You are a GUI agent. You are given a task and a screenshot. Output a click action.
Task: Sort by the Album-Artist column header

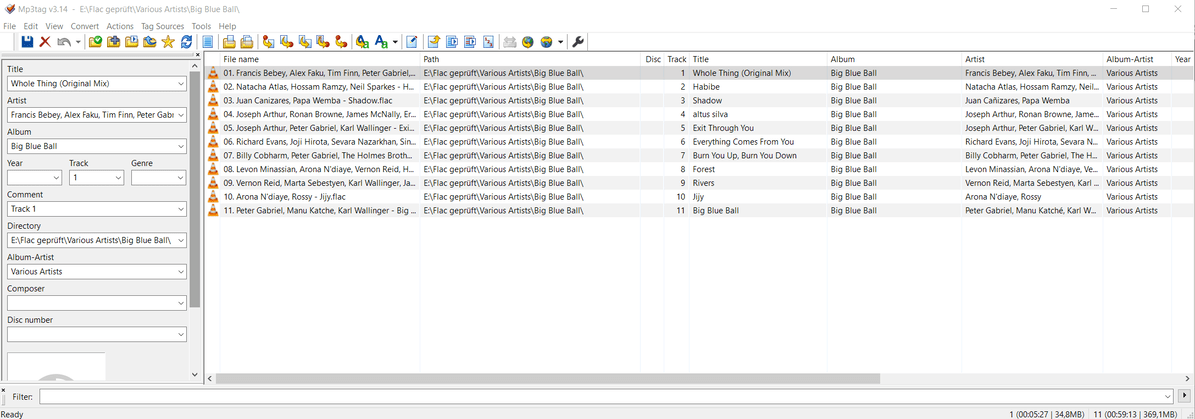click(1137, 59)
